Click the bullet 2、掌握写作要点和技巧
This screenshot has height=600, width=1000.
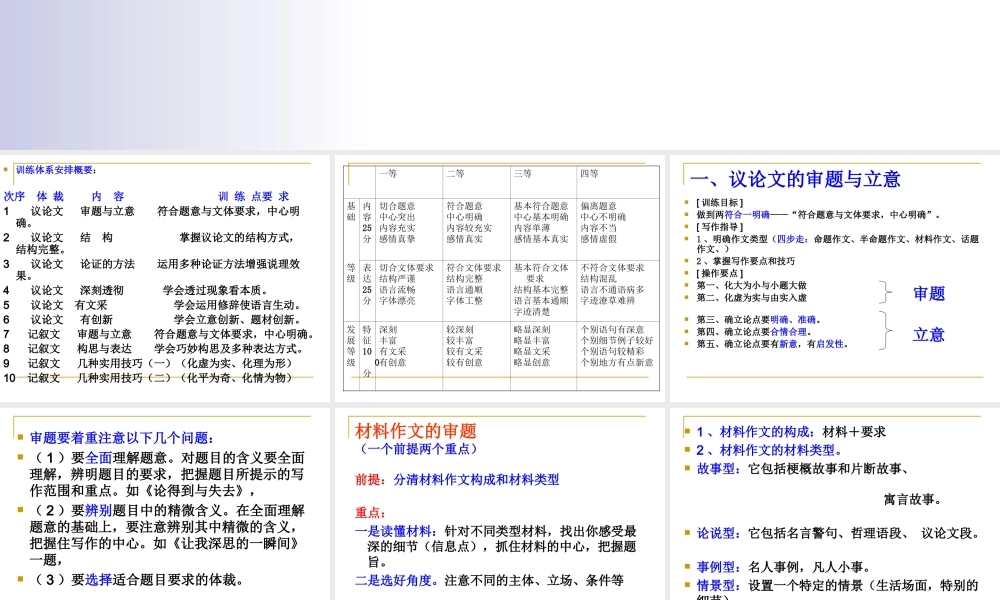click(746, 261)
